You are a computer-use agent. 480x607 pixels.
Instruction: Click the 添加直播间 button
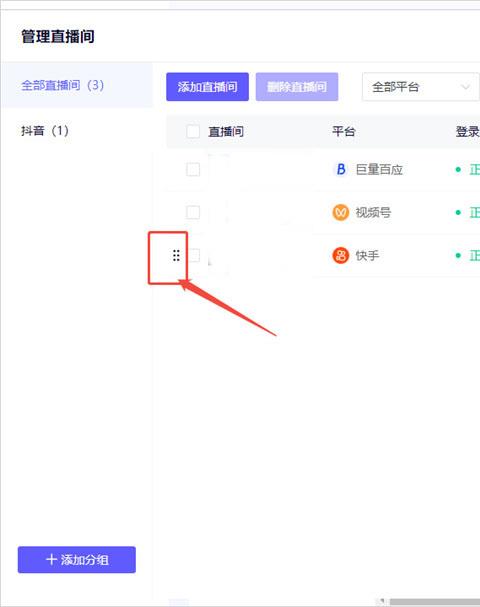pos(207,87)
